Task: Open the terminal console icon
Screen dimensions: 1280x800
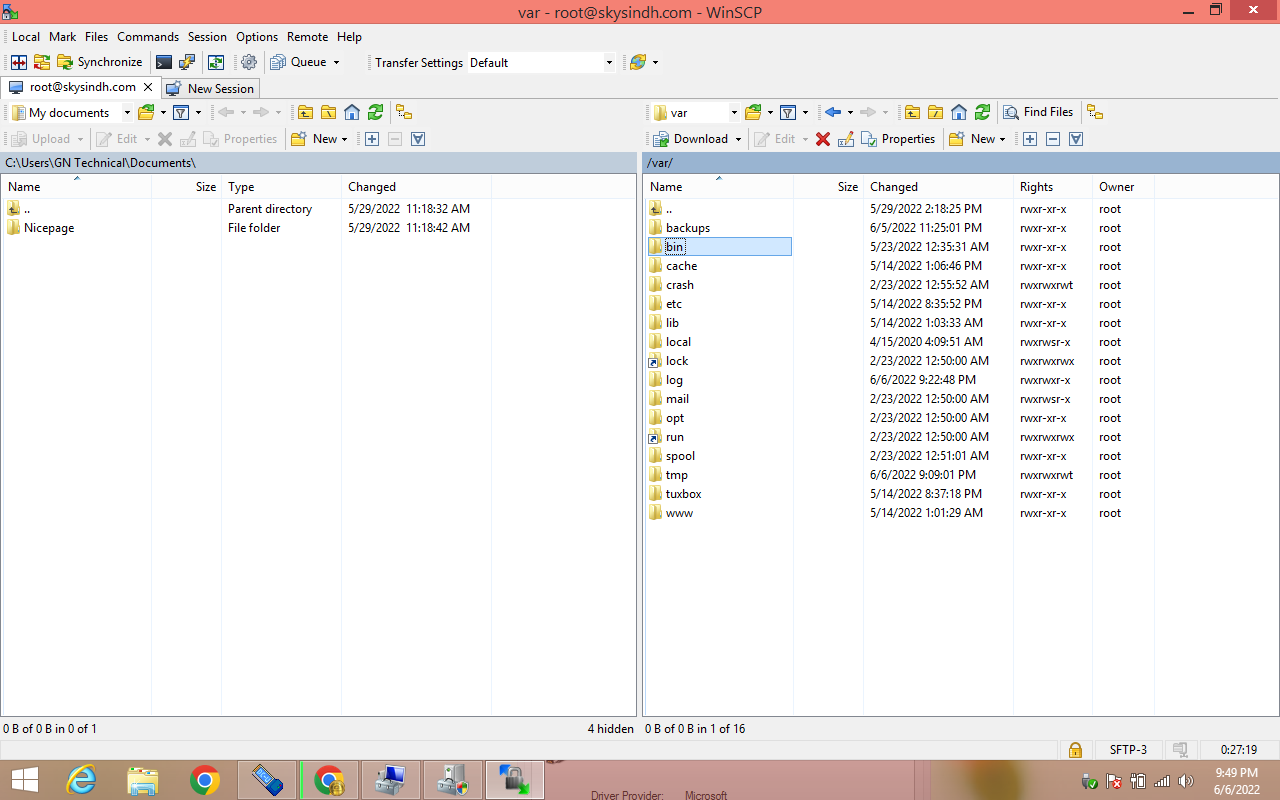Action: pyautogui.click(x=164, y=62)
